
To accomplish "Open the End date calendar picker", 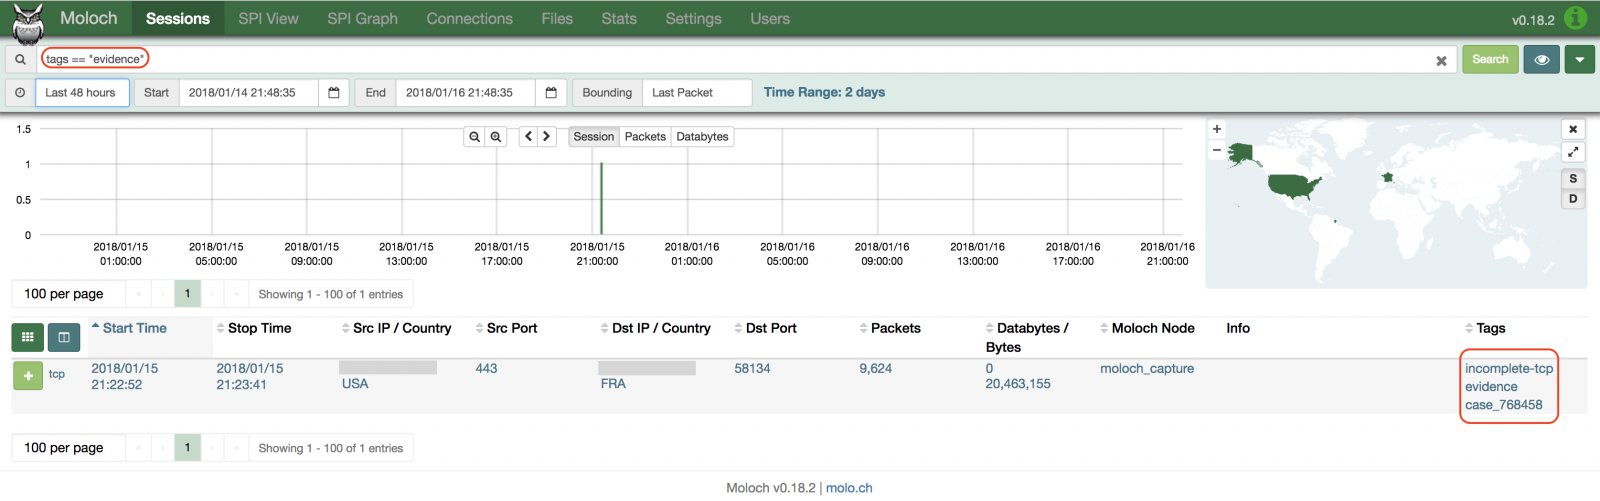I will [x=551, y=92].
